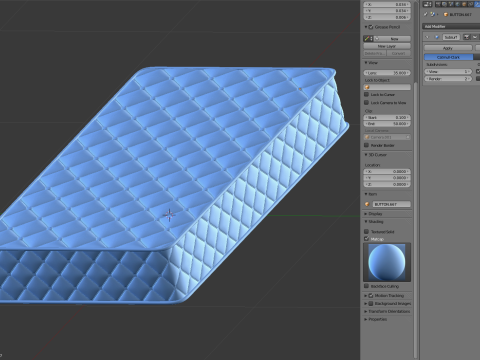This screenshot has width=480, height=360.
Task: Expand the Properties panel at bottom
Action: click(x=366, y=319)
